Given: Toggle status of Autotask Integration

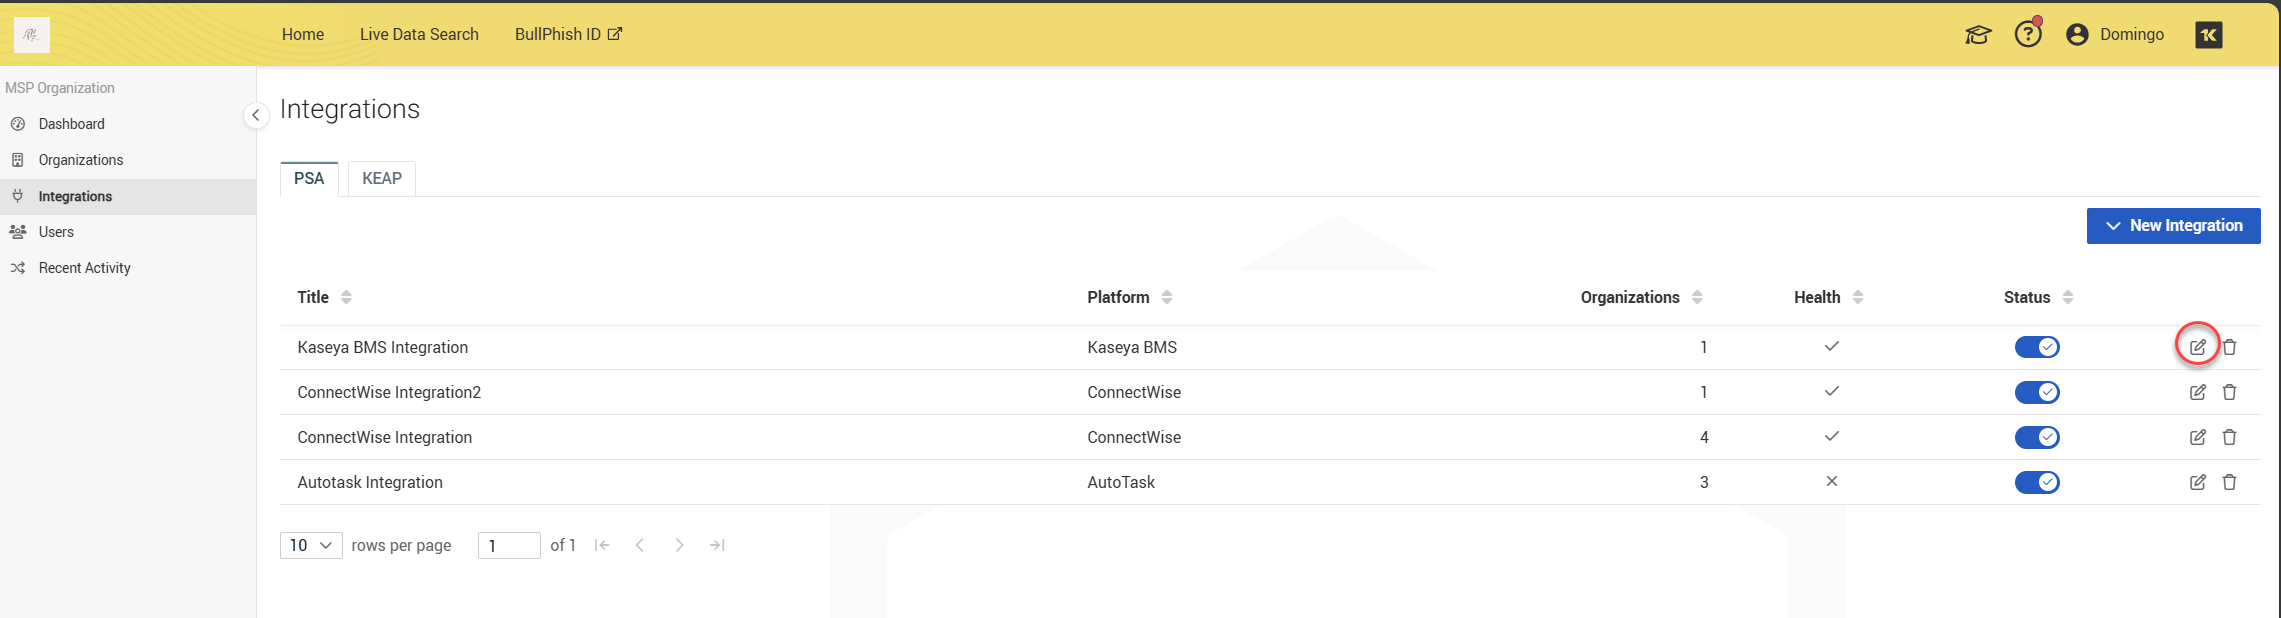Looking at the screenshot, I should (2036, 482).
